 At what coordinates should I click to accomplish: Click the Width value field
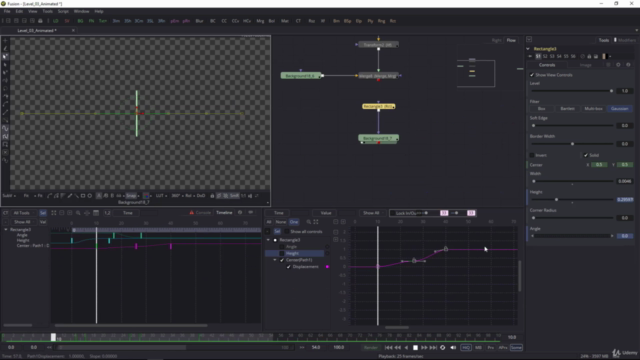(624, 181)
